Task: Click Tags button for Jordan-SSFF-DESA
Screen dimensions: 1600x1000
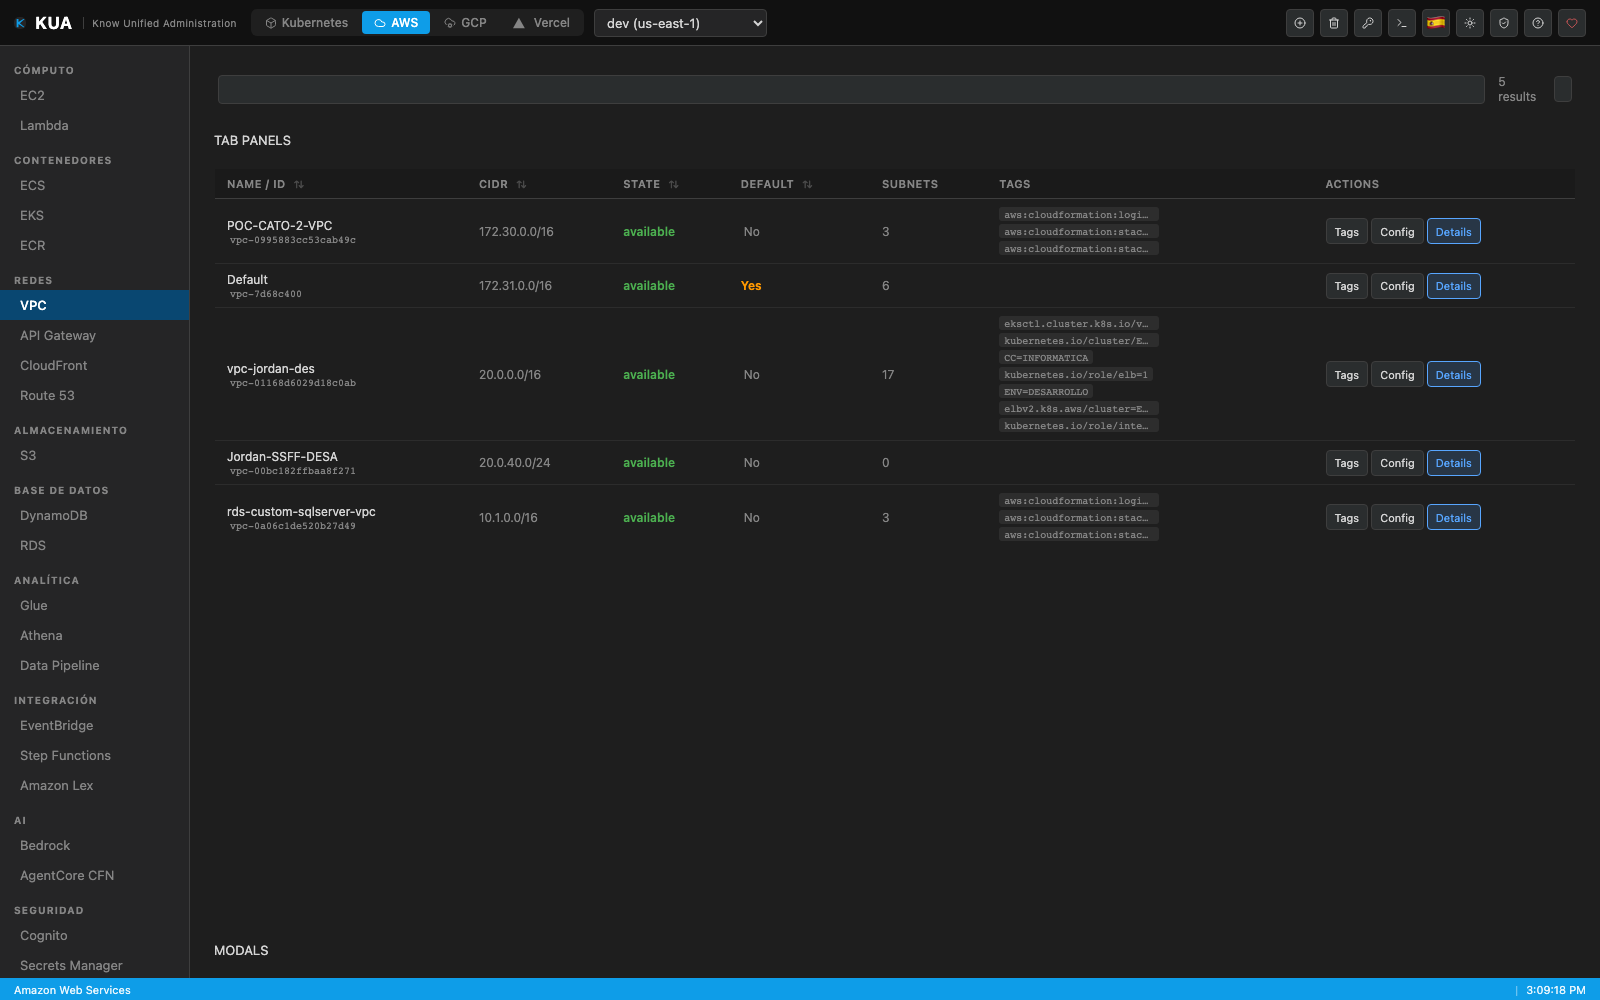Action: (1346, 463)
